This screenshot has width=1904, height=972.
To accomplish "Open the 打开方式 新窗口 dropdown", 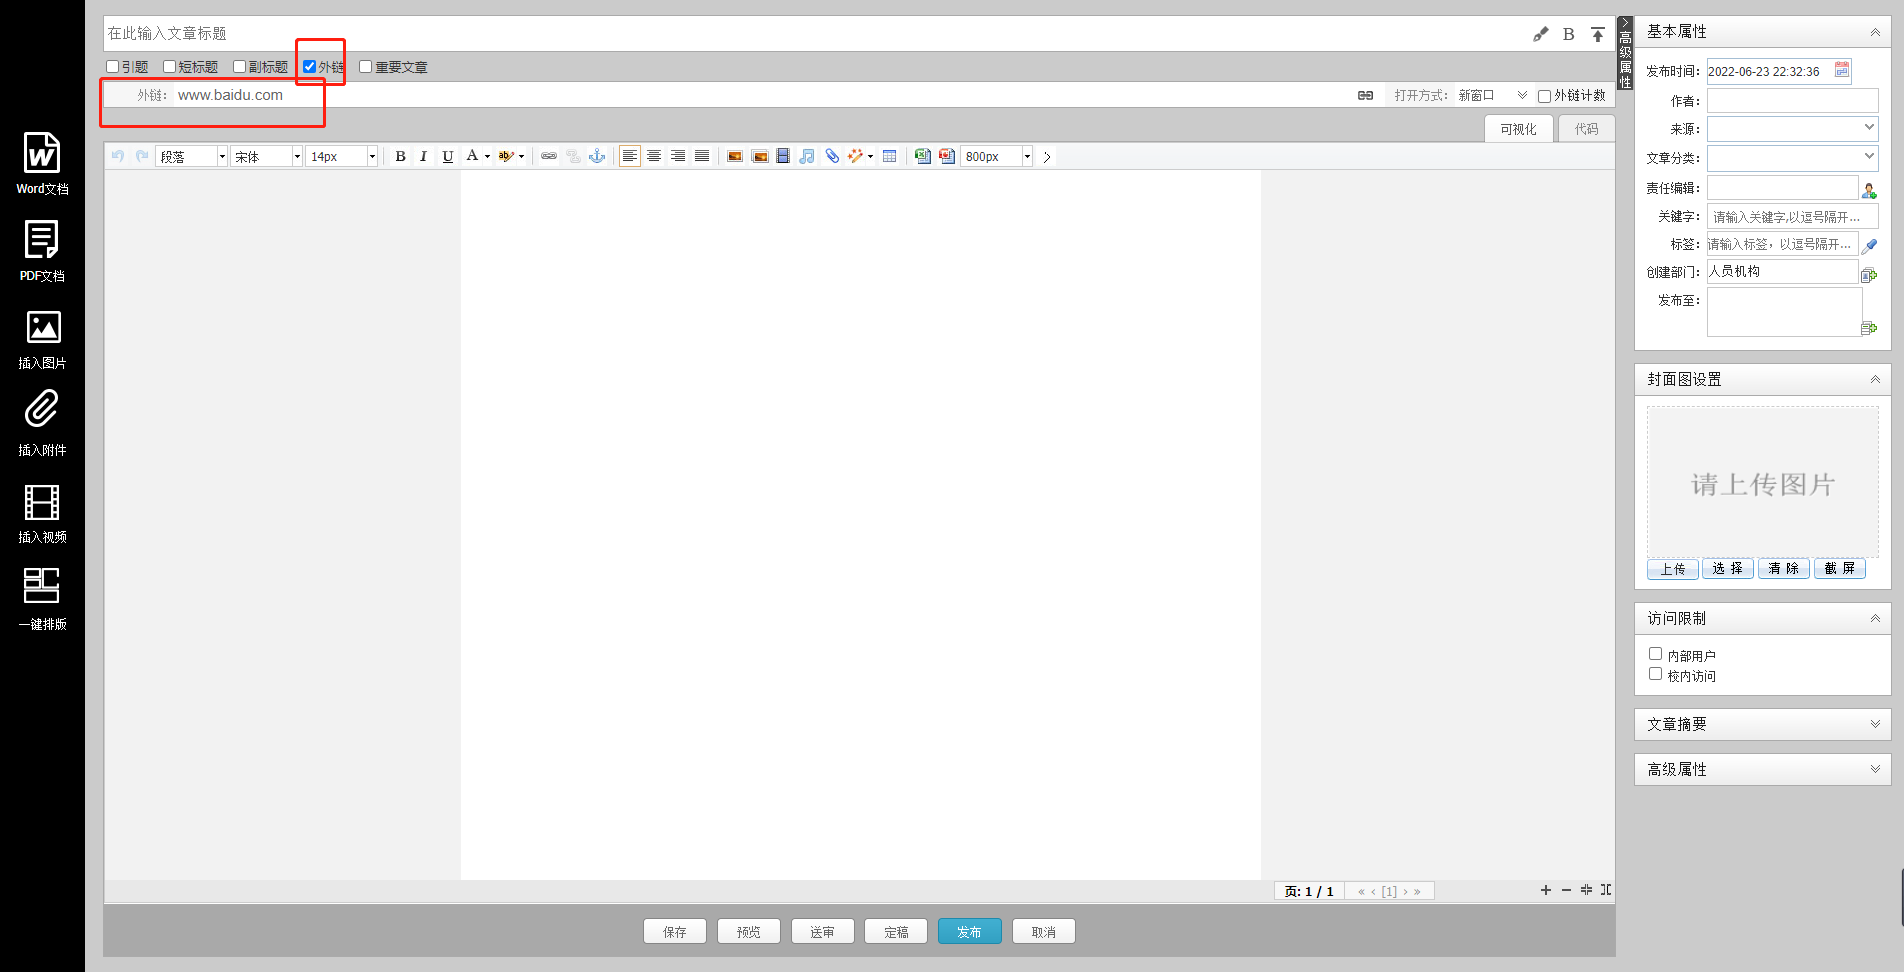I will 1492,95.
